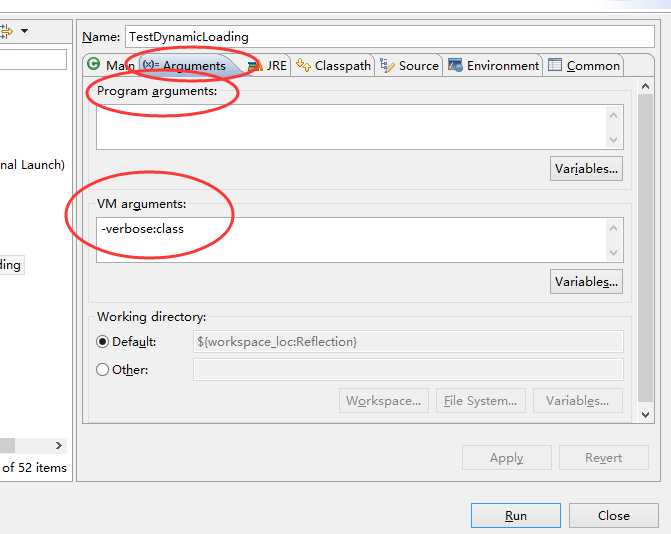Open the Source tab
Screen dimensions: 671x534
[x=409, y=65]
